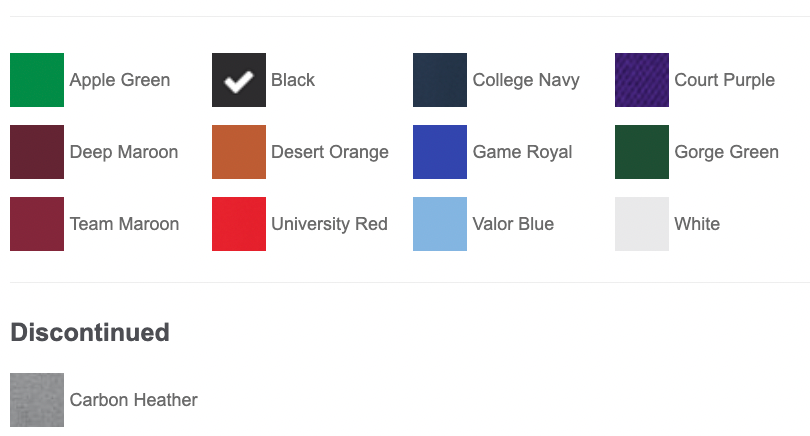Click the Valor Blue label text

[x=513, y=224]
